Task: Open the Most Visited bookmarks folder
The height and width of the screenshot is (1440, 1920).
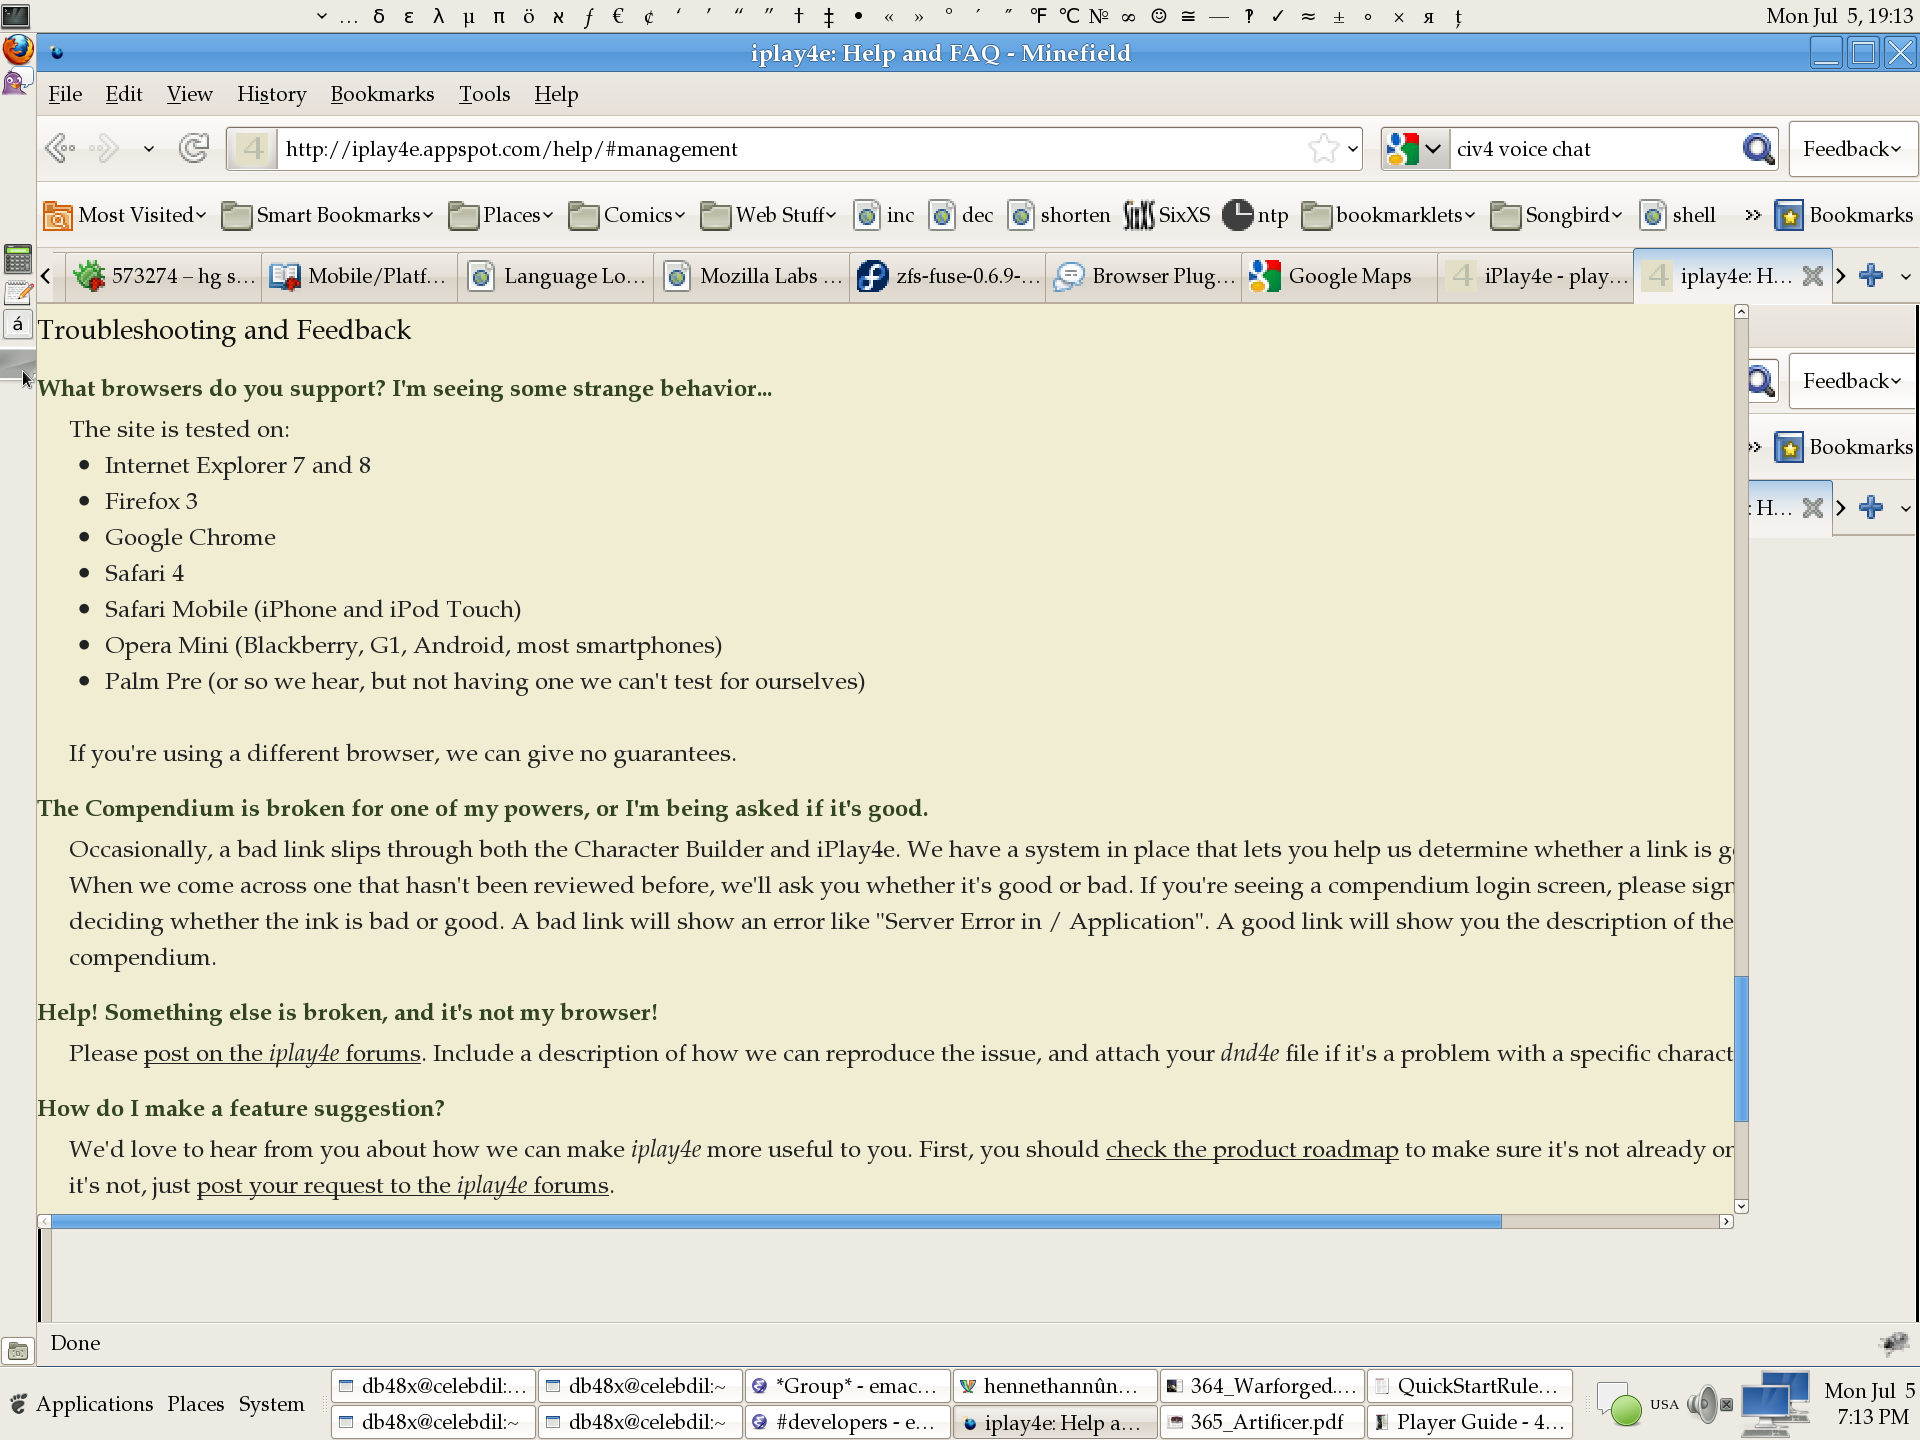Action: [x=125, y=215]
